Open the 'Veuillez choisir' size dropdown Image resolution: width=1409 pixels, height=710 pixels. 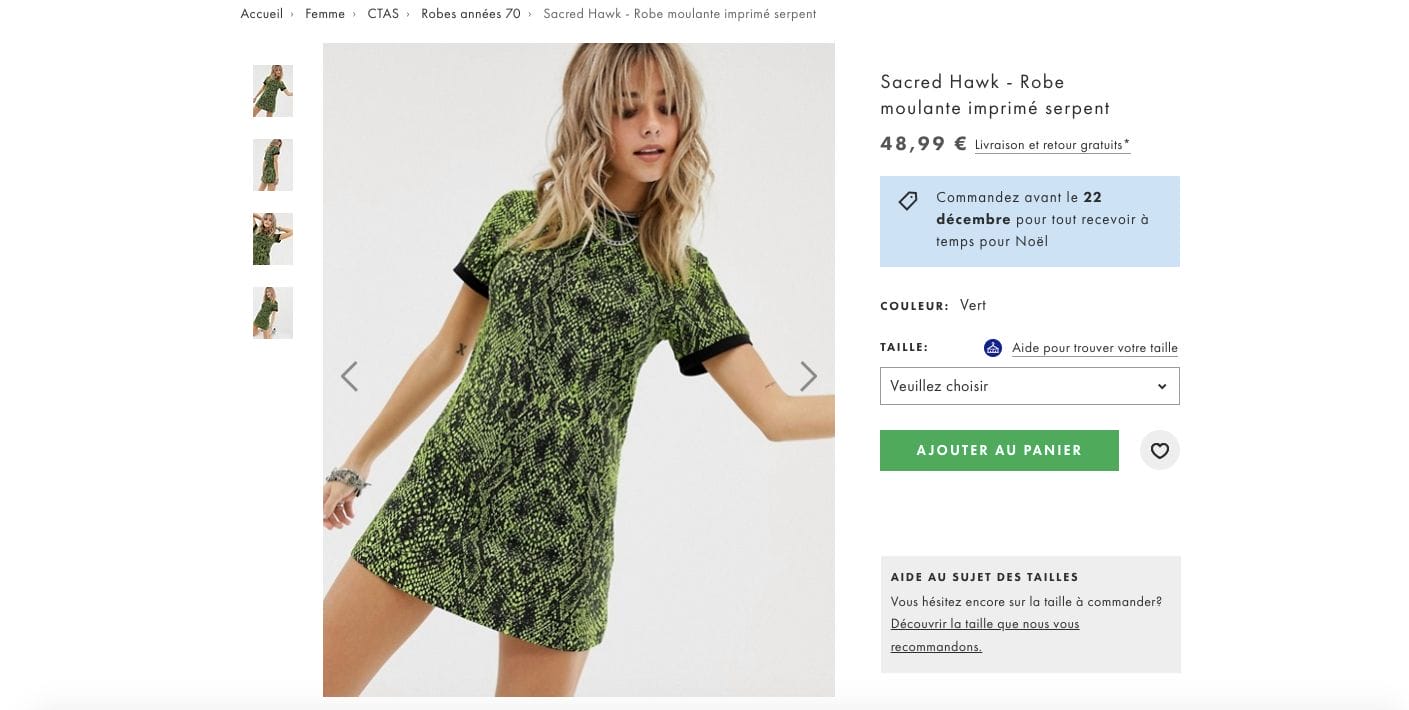coord(1029,386)
